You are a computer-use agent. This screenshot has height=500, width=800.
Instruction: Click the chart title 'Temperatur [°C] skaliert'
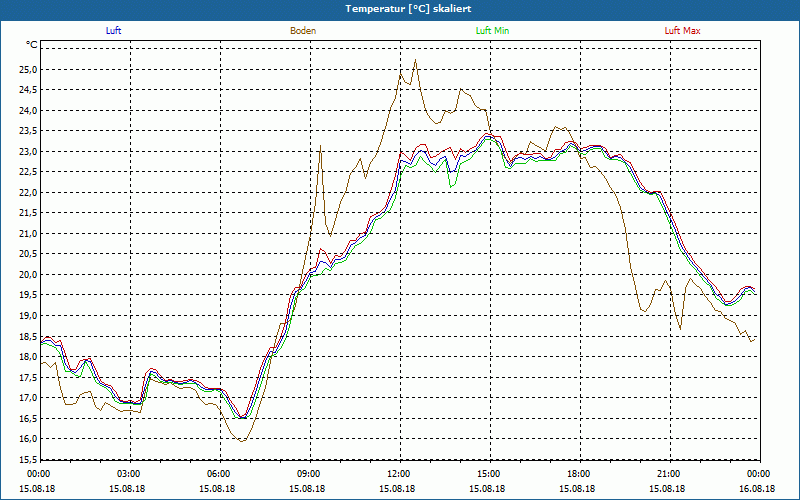coord(408,9)
